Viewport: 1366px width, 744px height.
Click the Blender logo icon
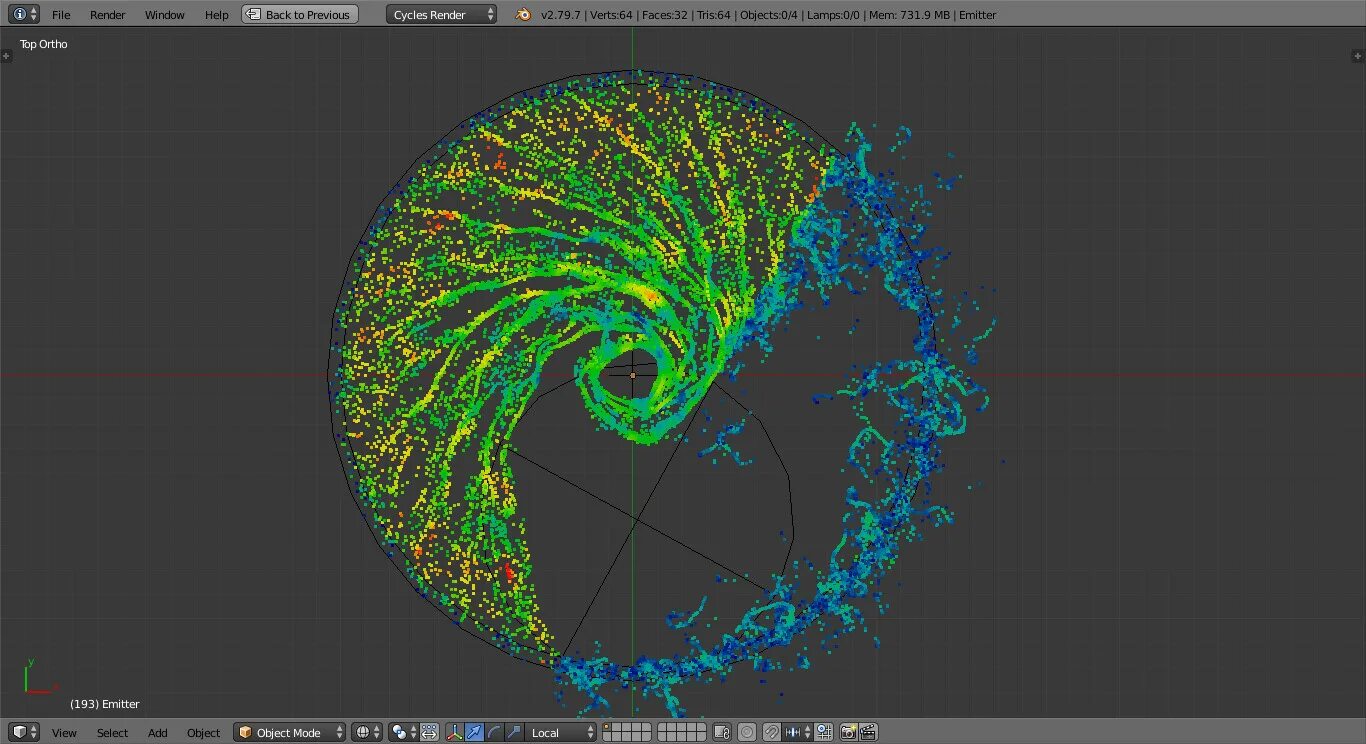pyautogui.click(x=523, y=14)
